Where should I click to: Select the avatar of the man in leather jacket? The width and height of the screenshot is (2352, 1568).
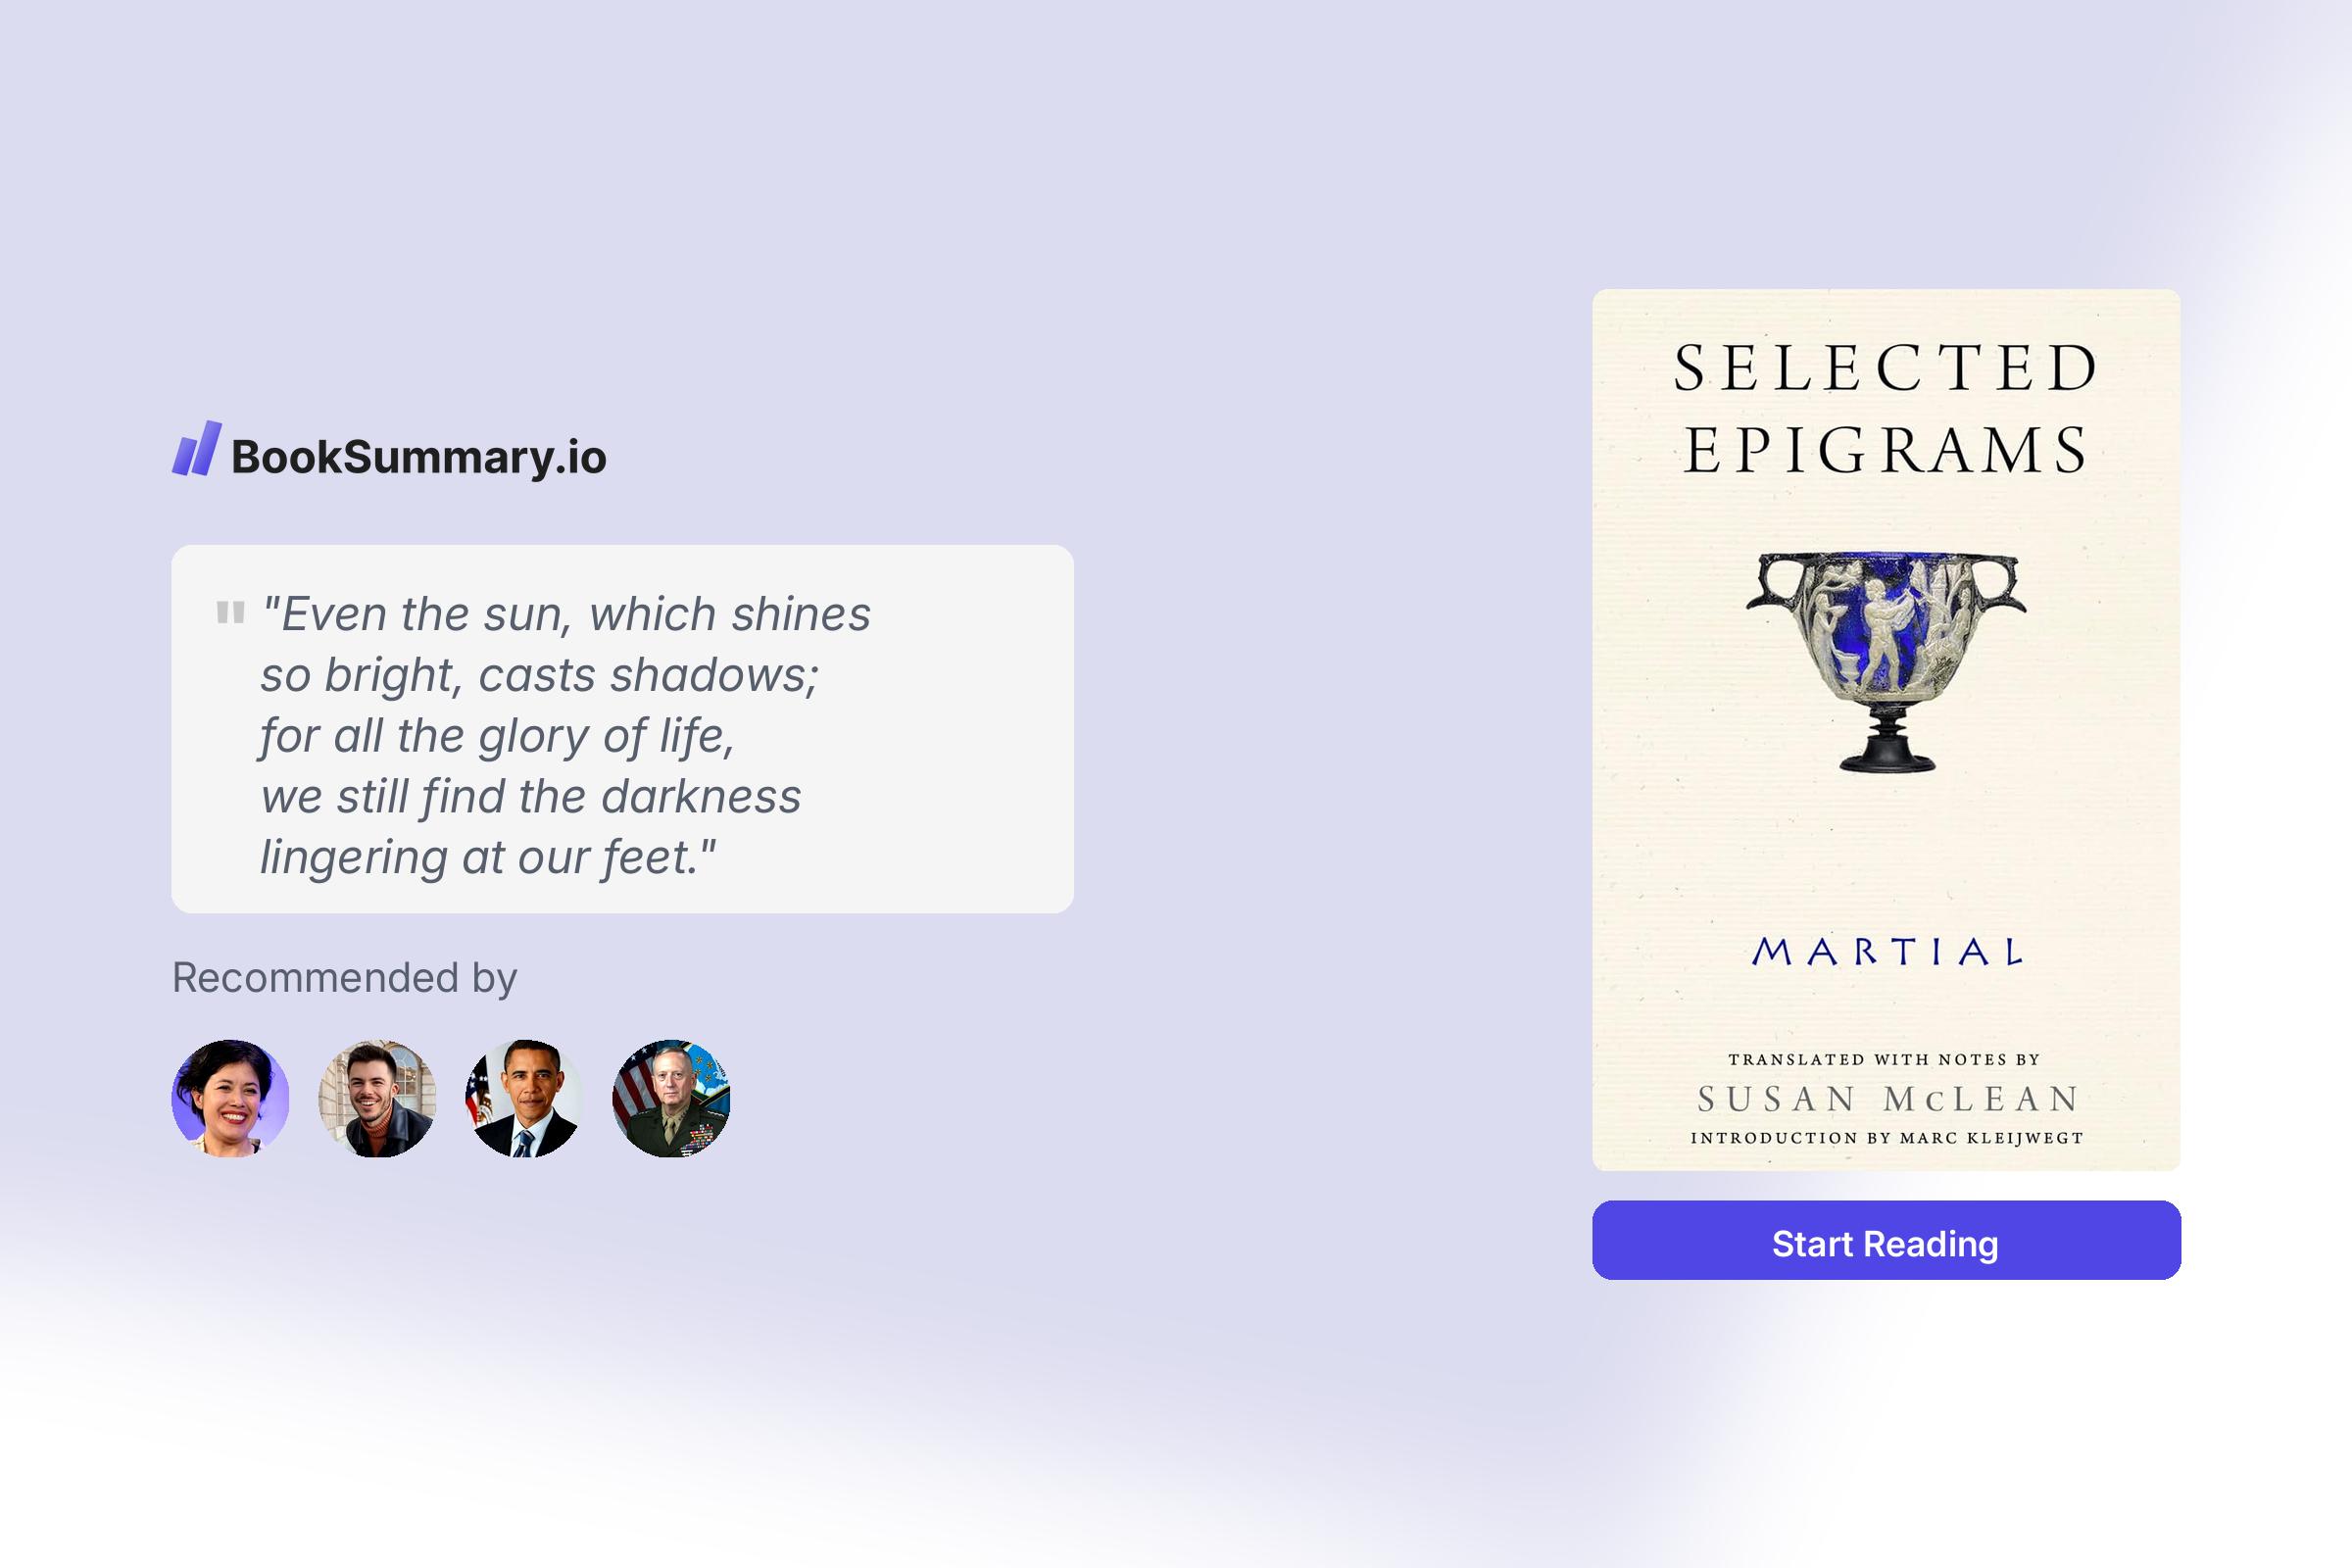coord(376,1098)
